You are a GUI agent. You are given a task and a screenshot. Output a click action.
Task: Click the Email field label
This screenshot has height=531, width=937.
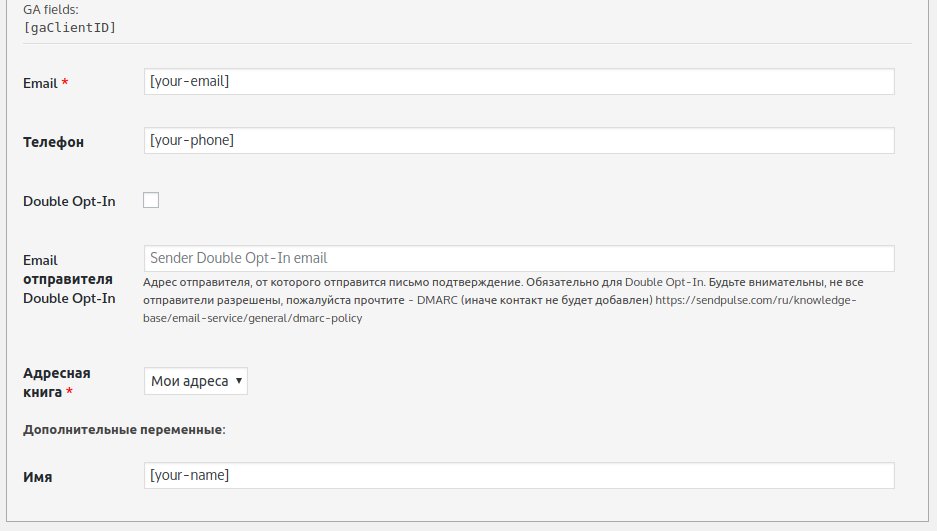(x=40, y=84)
